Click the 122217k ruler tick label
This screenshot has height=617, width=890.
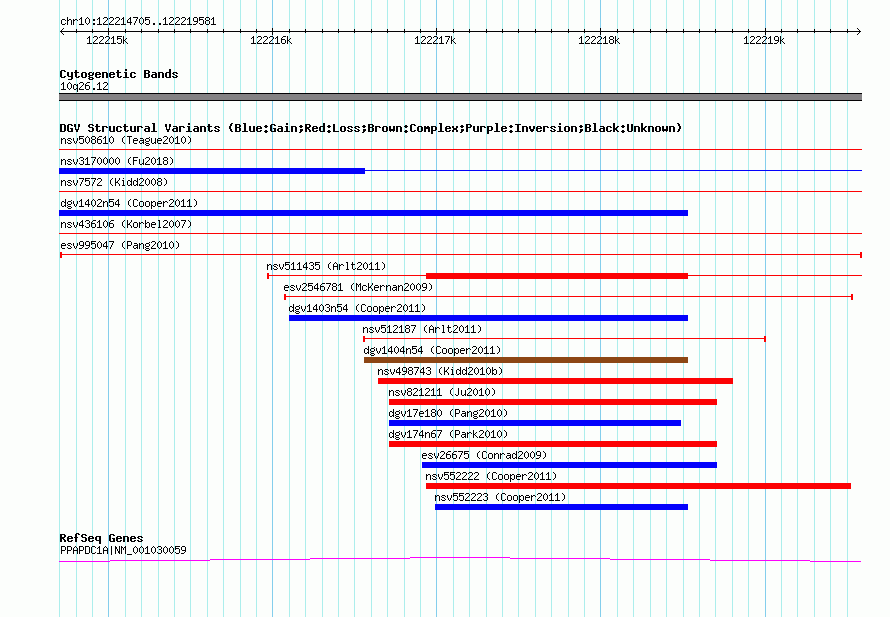click(435, 40)
